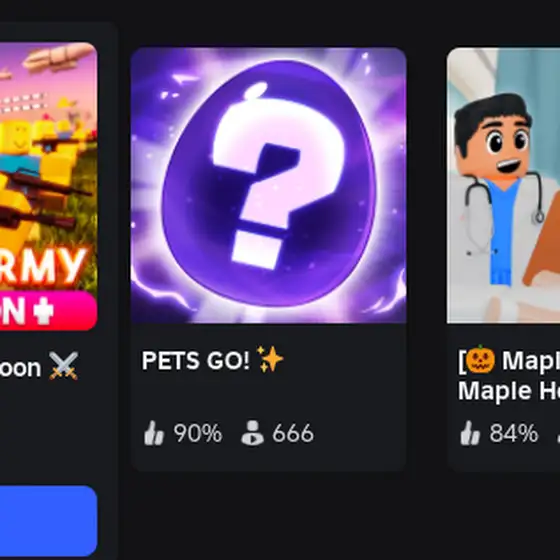Open the army game thumbnail
This screenshot has width=560, height=560.
pyautogui.click(x=48, y=186)
